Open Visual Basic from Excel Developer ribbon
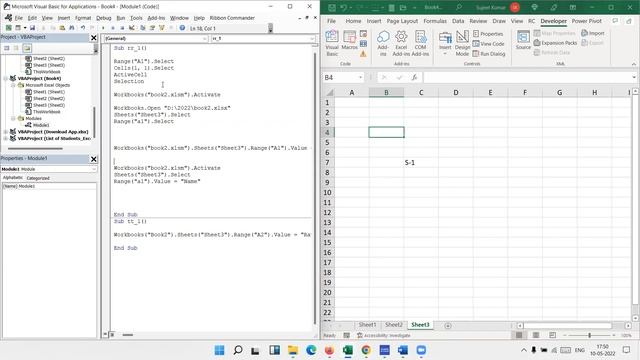The width and height of the screenshot is (640, 360). click(x=332, y=43)
